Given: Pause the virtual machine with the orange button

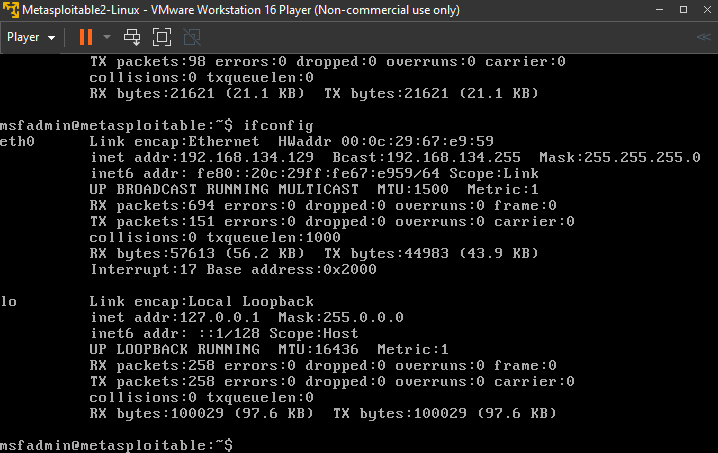Looking at the screenshot, I should click(85, 37).
